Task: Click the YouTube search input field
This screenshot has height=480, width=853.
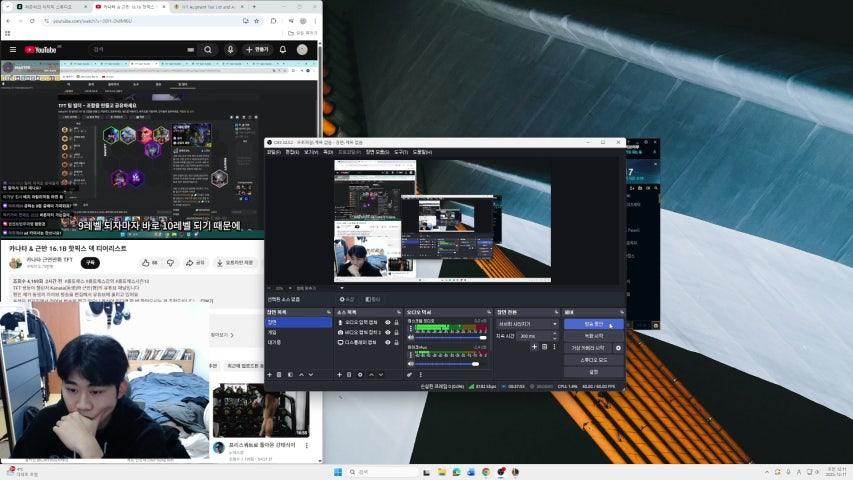Action: pyautogui.click(x=140, y=49)
